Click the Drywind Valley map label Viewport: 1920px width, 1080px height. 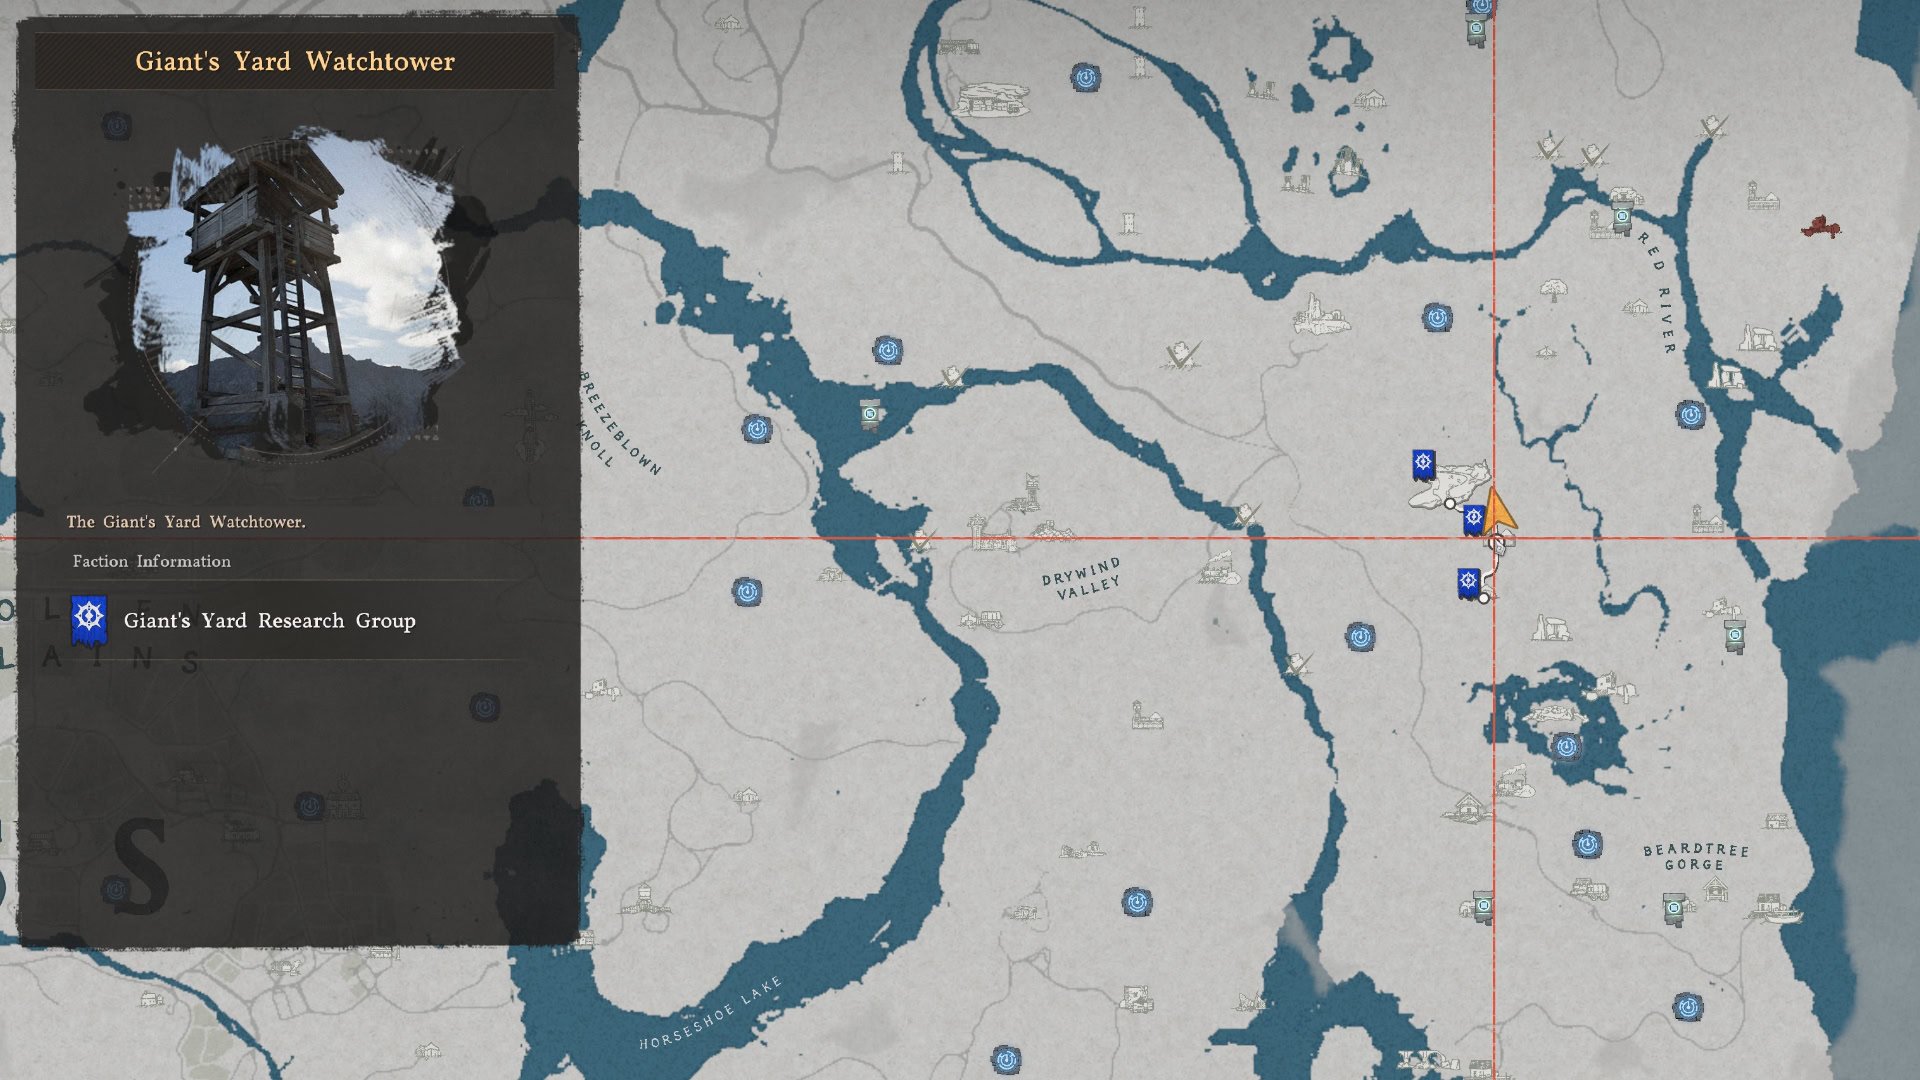pos(1082,579)
